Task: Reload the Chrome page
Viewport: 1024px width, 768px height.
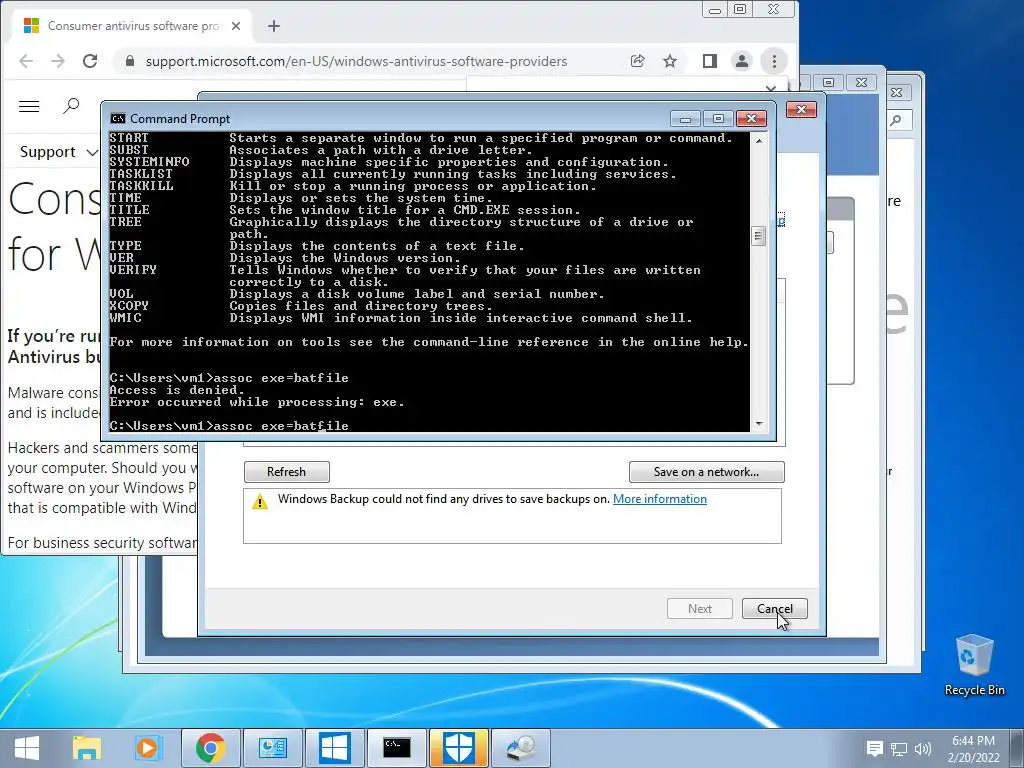Action: click(90, 61)
